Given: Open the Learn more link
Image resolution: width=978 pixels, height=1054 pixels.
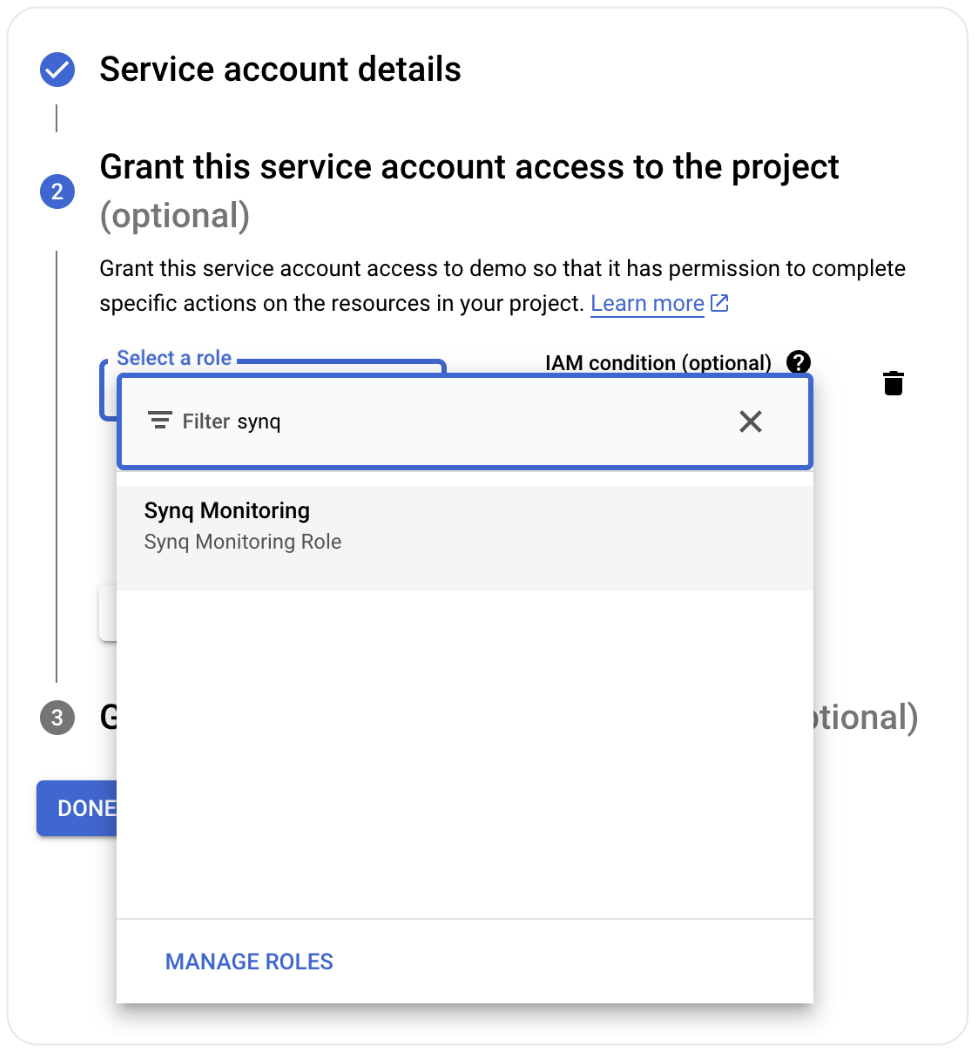Looking at the screenshot, I should point(647,303).
